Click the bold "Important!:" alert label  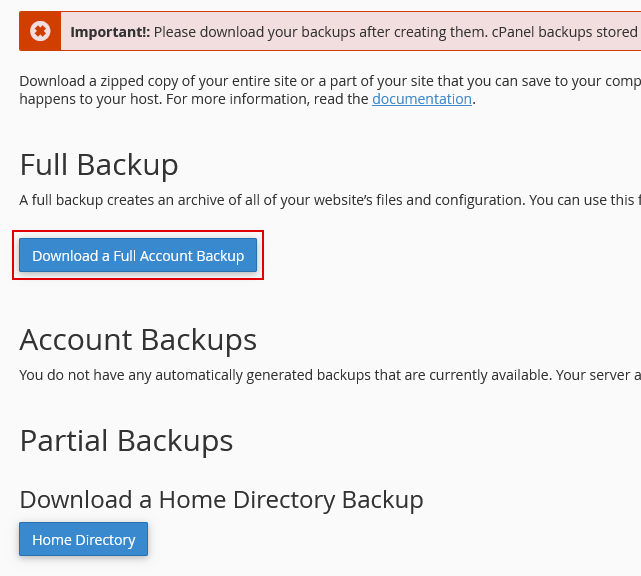pos(110,32)
